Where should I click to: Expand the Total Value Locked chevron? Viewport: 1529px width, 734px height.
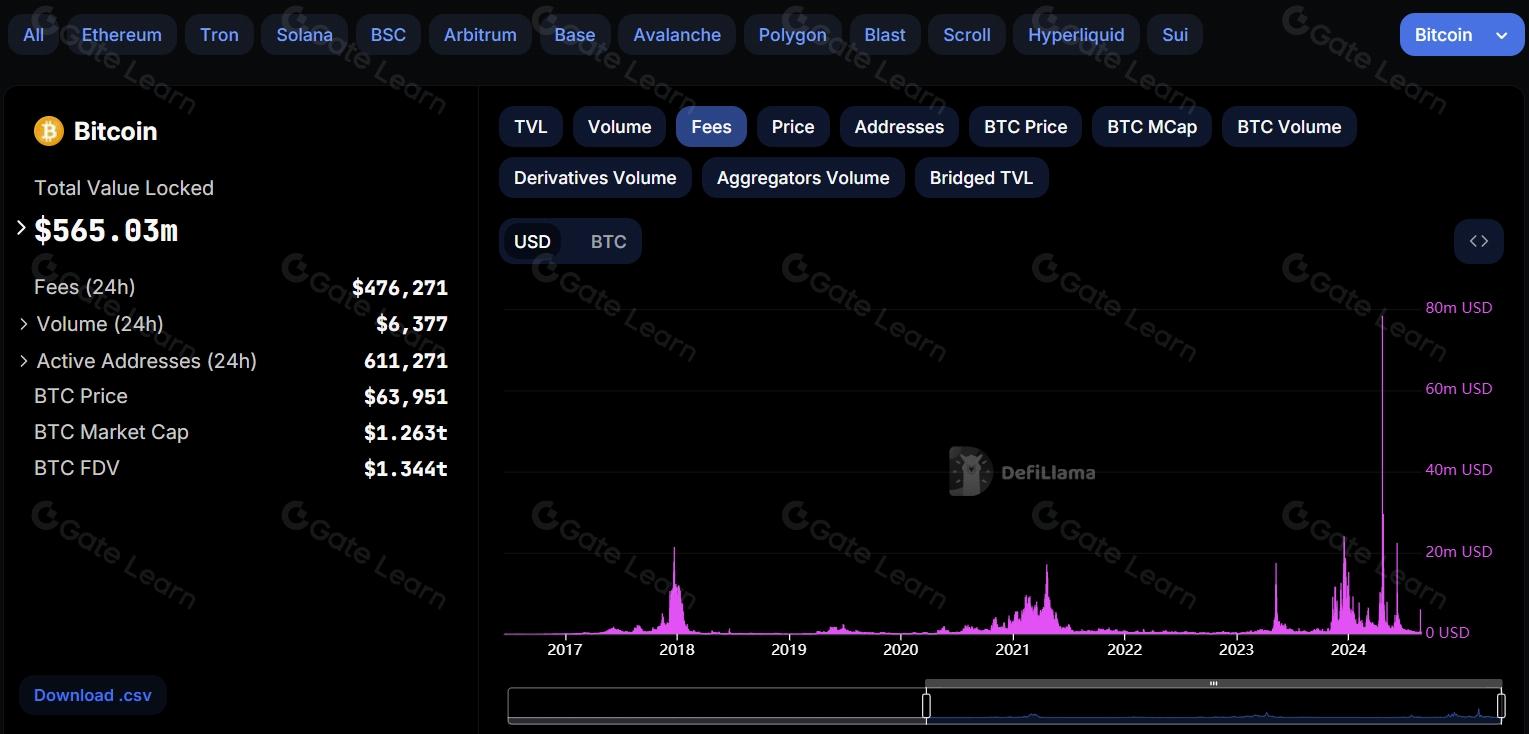point(21,229)
